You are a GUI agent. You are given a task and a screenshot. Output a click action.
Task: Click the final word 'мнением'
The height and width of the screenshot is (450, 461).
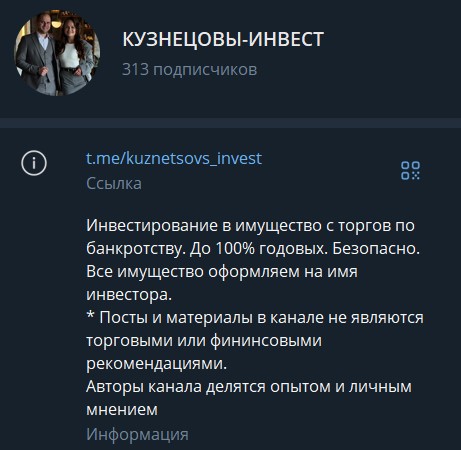[122, 410]
